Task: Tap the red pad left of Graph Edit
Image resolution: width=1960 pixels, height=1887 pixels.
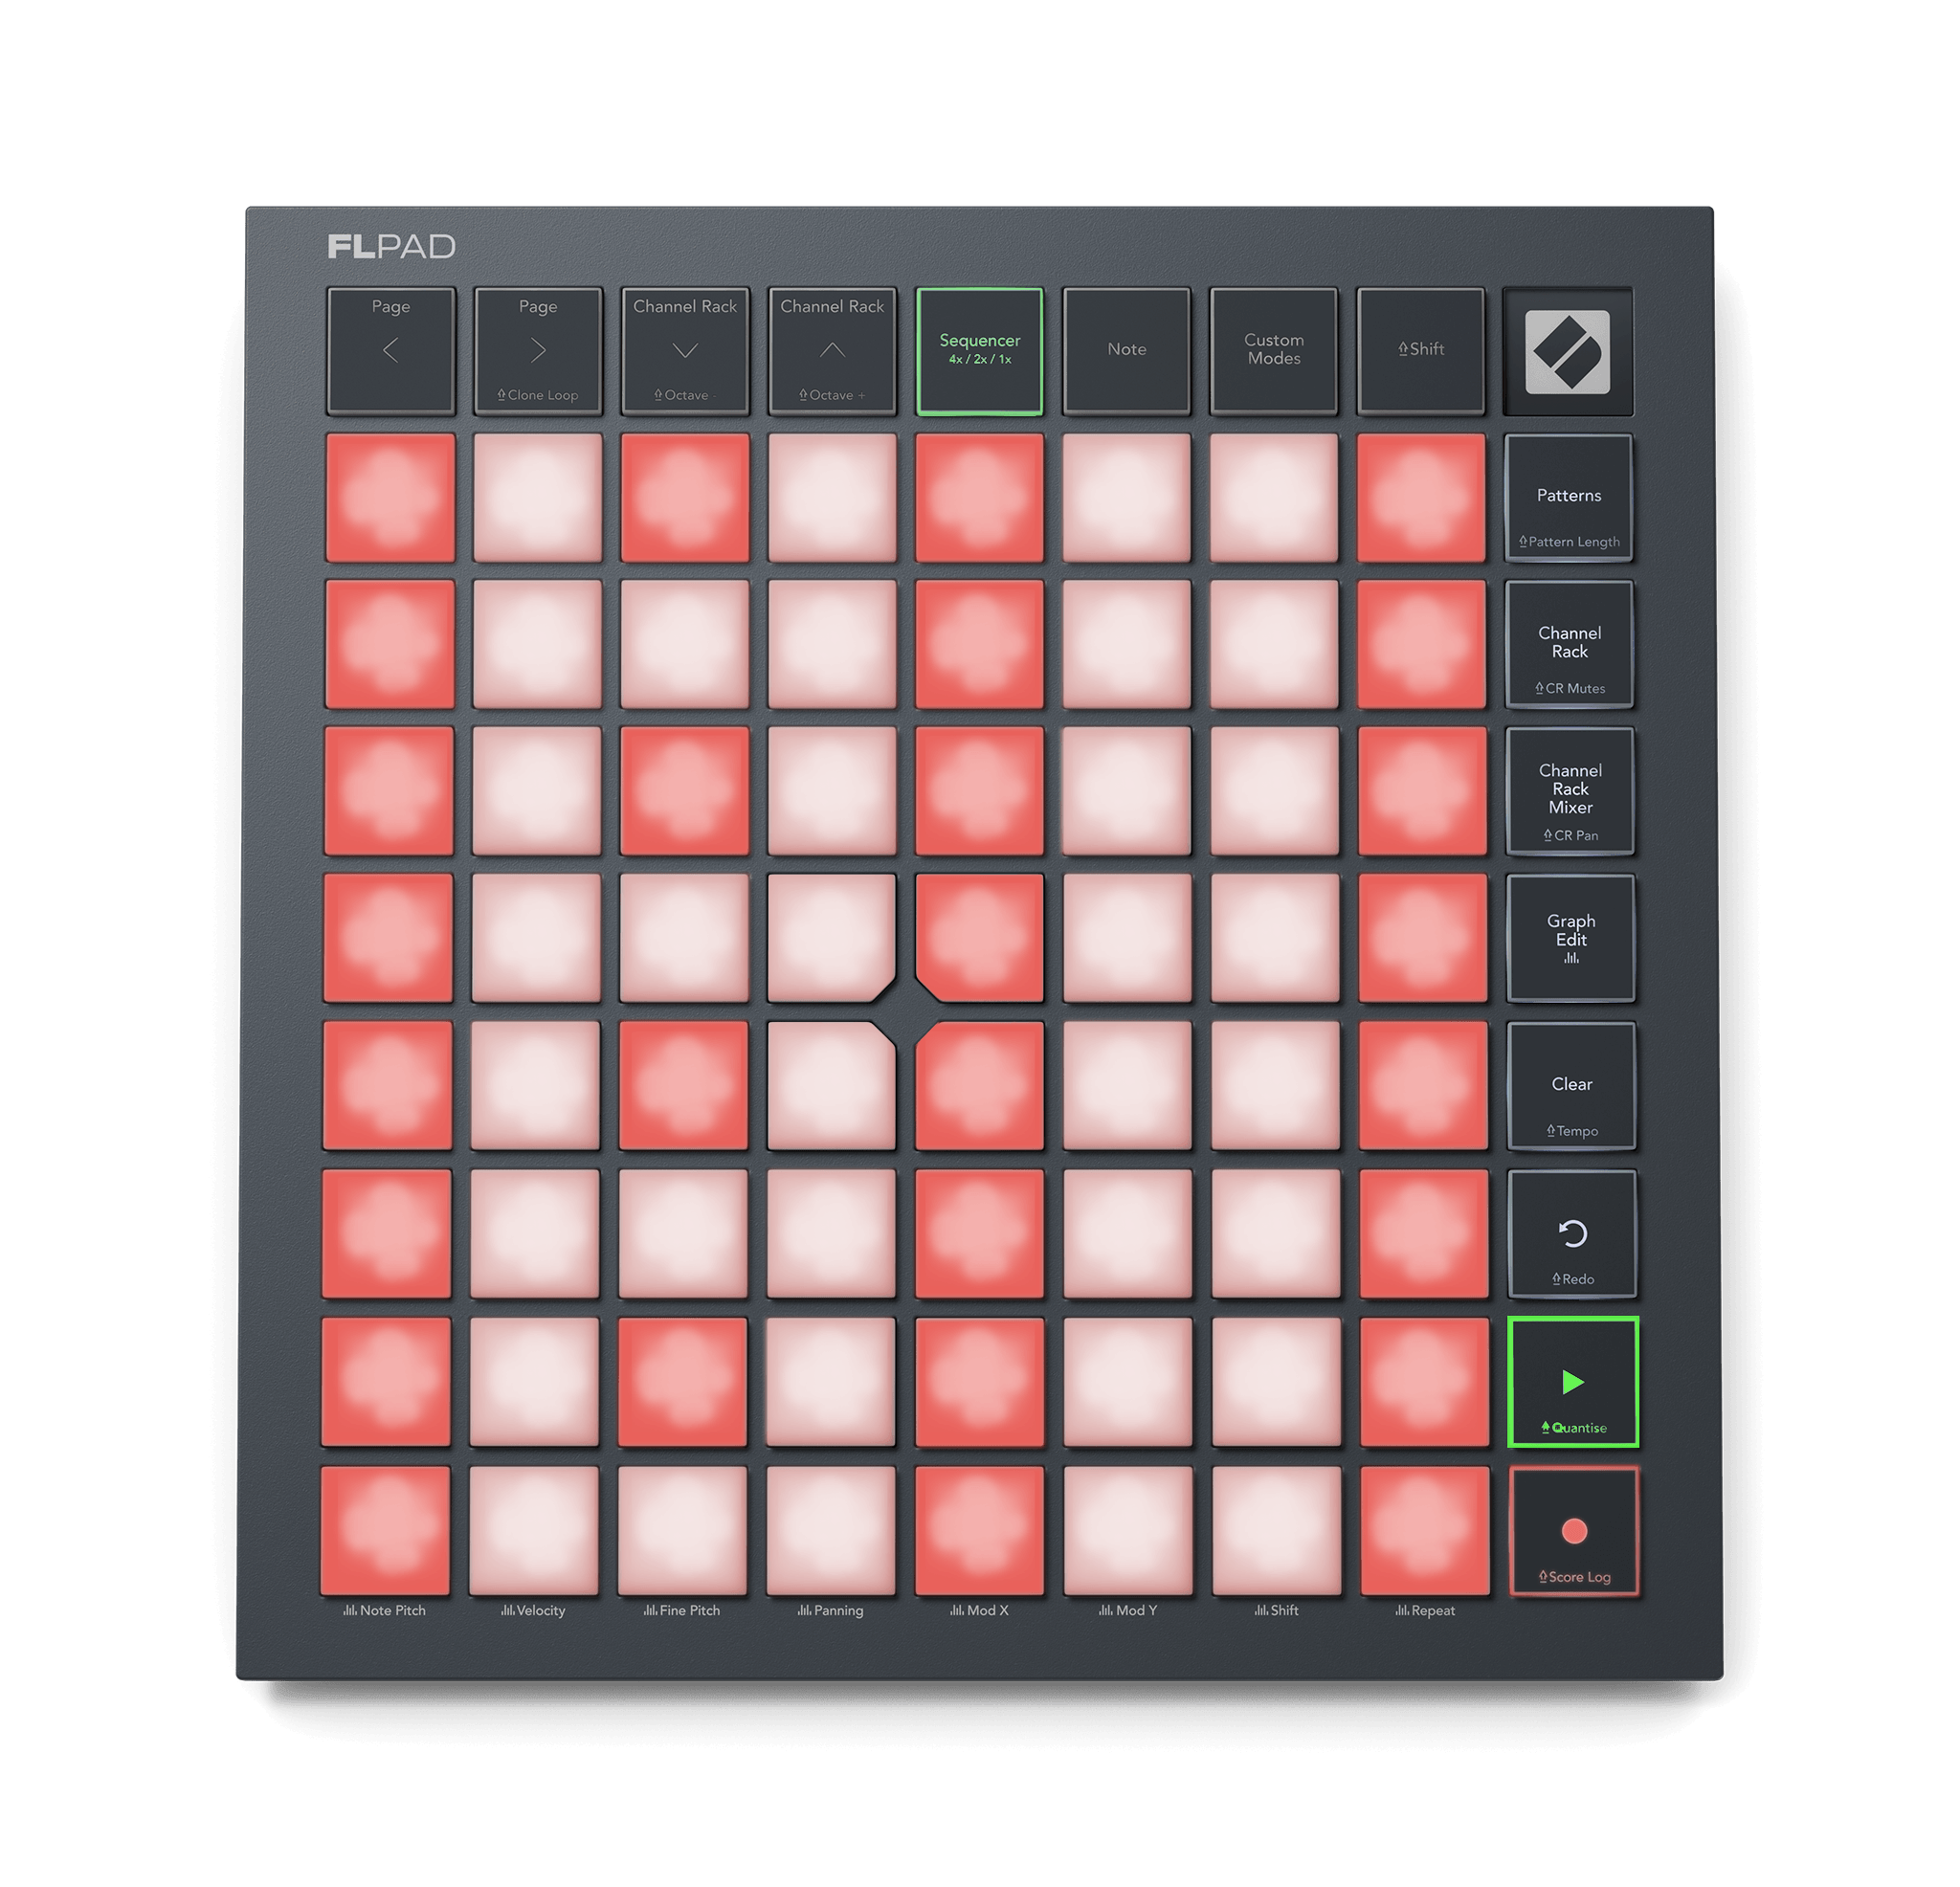Action: (x=1423, y=939)
